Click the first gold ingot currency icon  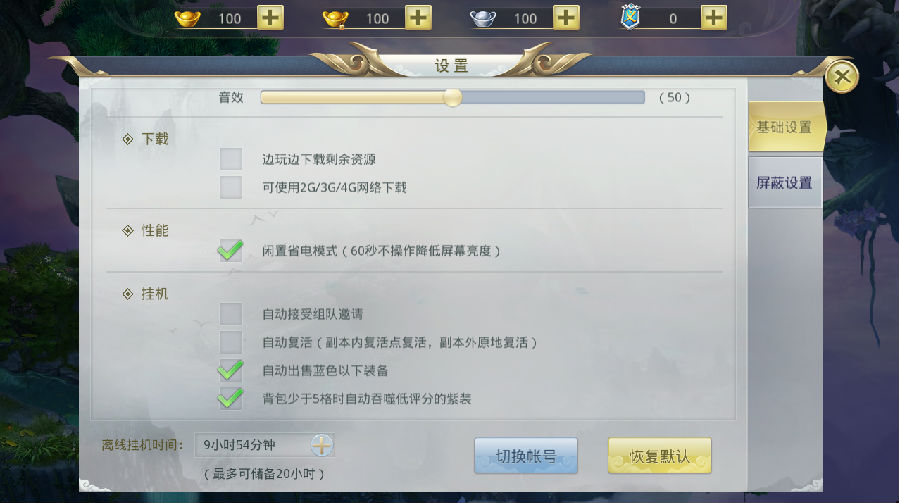187,18
